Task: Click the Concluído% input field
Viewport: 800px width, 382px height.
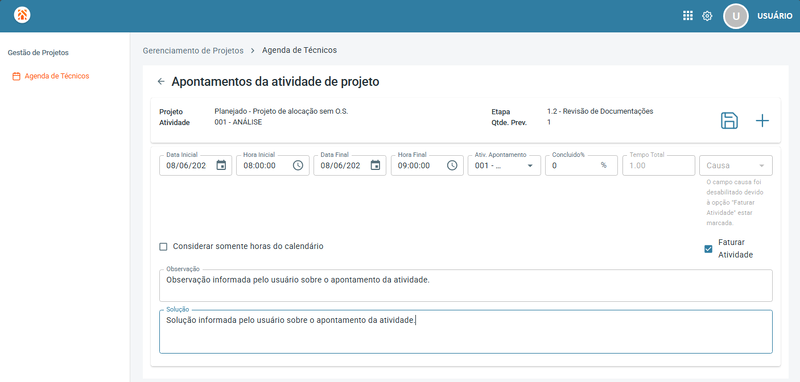Action: 581,165
